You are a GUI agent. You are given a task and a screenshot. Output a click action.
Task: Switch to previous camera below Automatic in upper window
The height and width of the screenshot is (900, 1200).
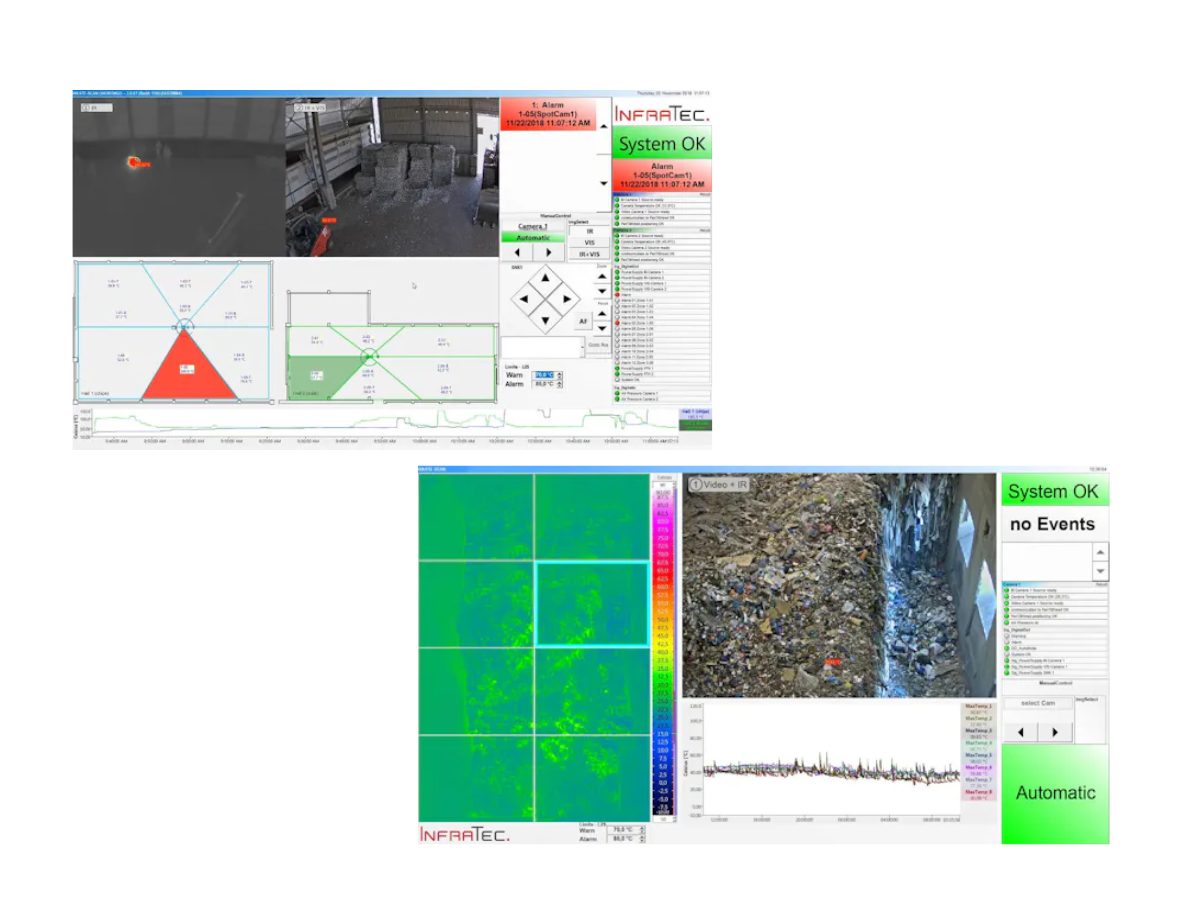517,252
